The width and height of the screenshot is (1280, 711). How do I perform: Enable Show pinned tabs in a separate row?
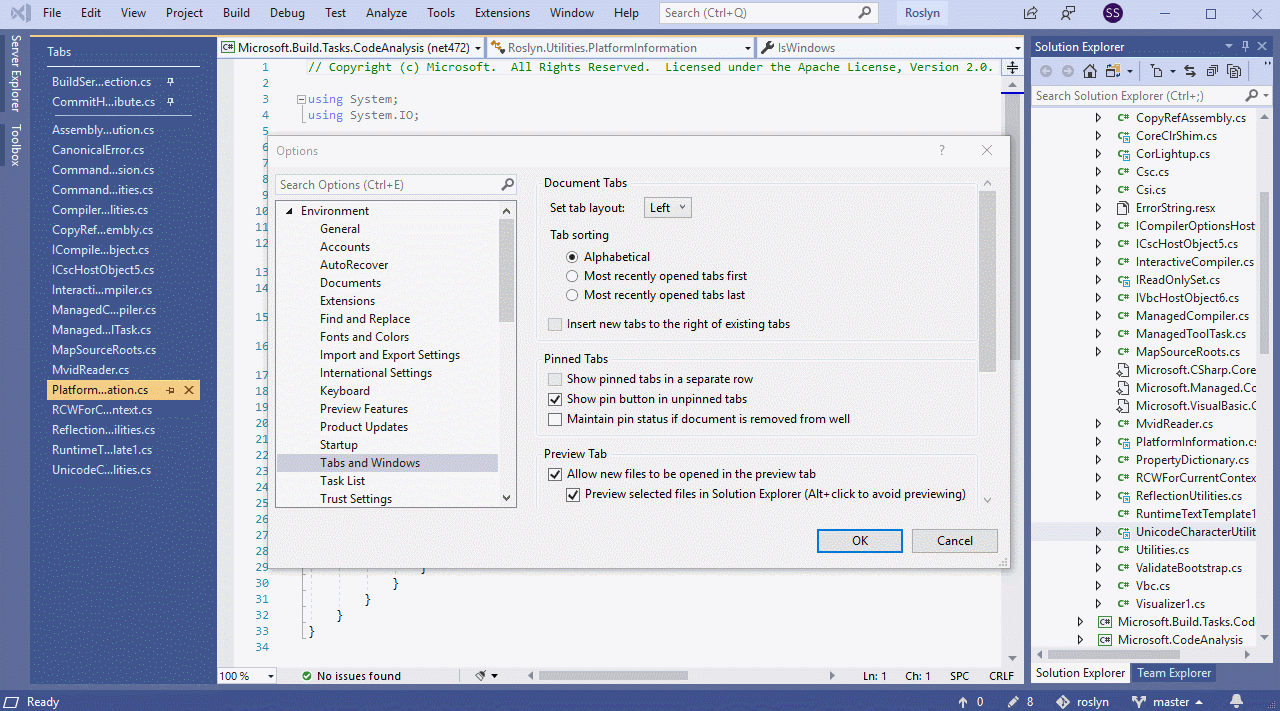555,379
